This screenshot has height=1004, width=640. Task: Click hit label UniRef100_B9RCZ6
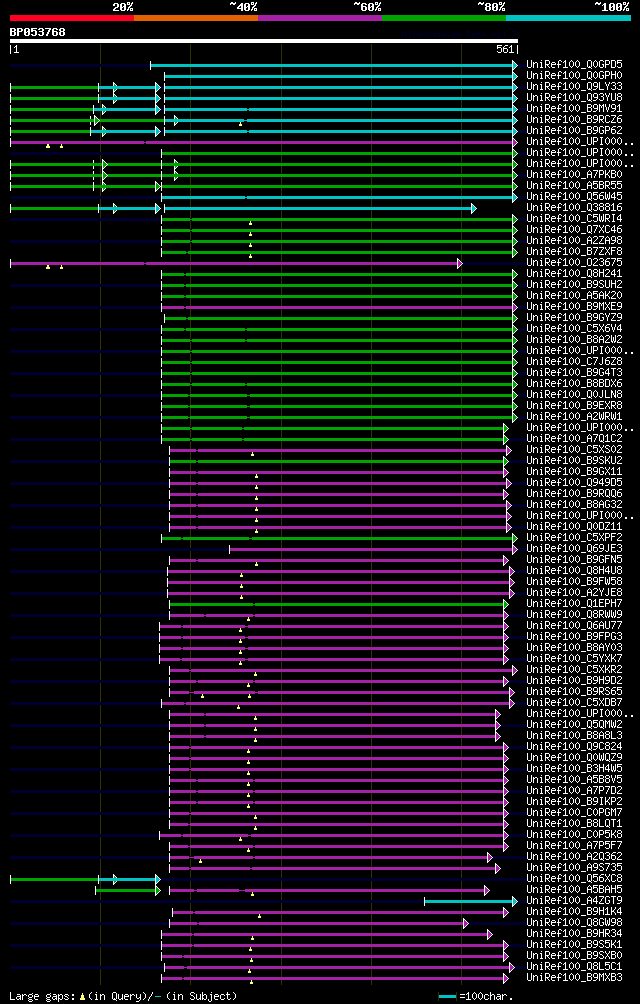click(574, 120)
